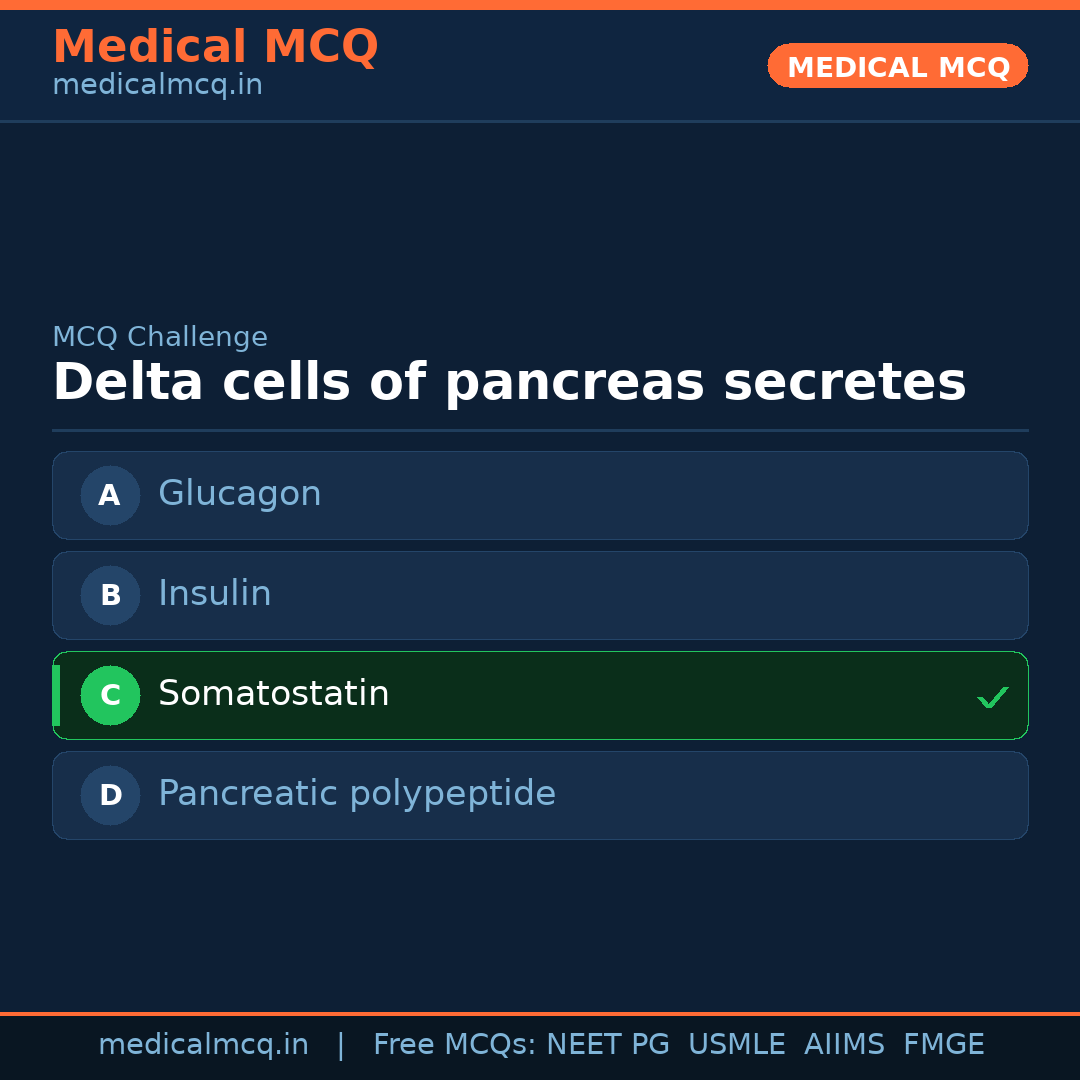Open the medicalmcq.in link in footer
The width and height of the screenshot is (1080, 1080).
(x=203, y=1045)
